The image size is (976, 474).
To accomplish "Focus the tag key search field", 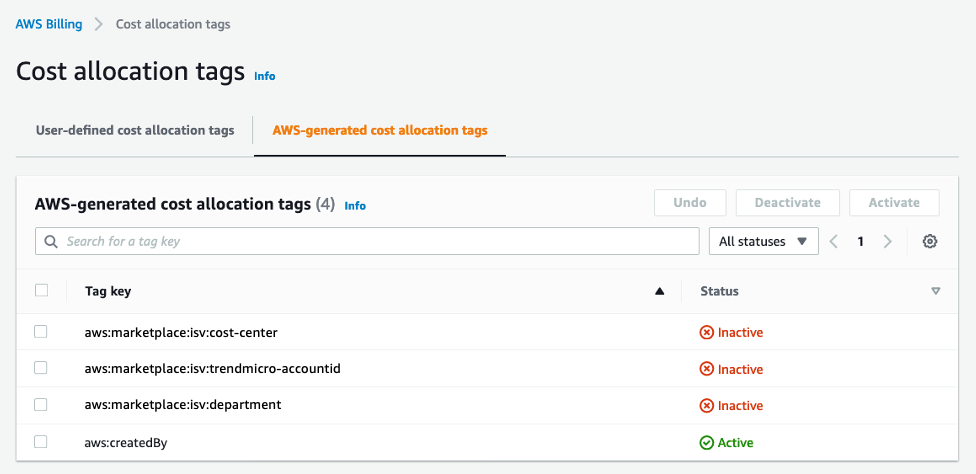I will [380, 241].
